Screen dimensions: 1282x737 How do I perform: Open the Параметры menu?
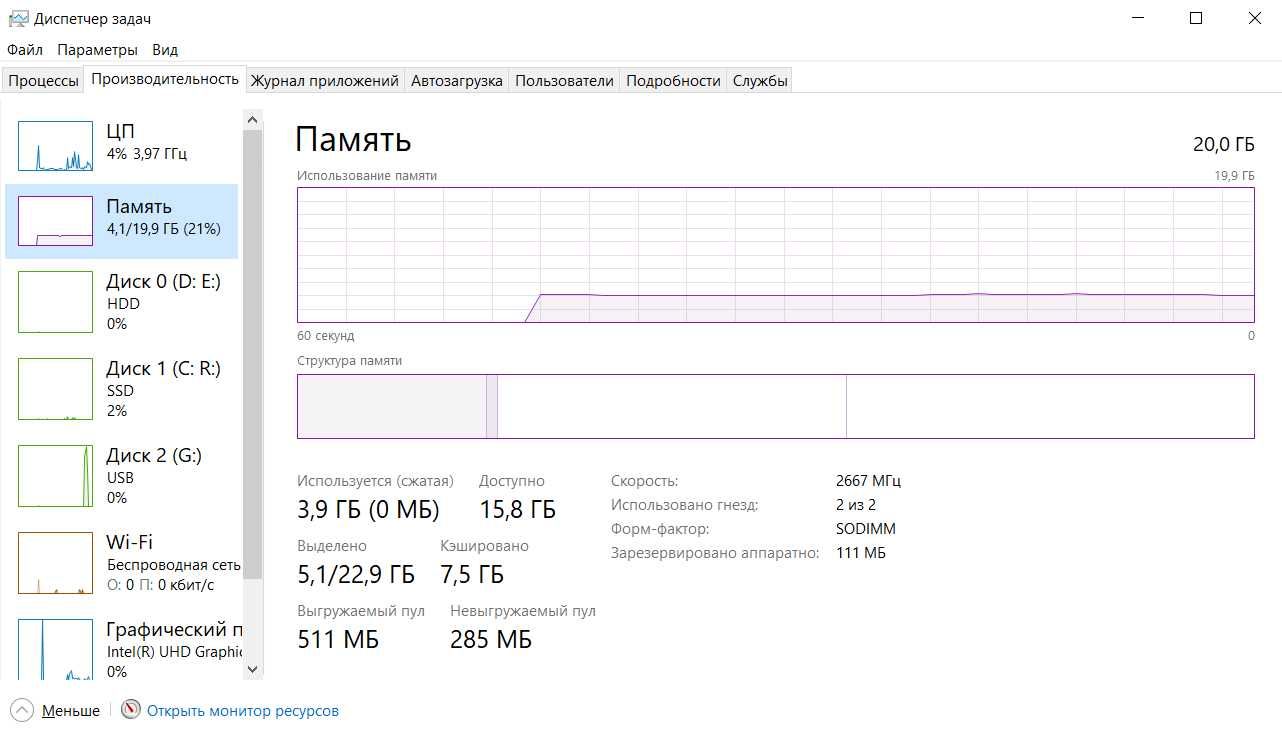point(97,49)
